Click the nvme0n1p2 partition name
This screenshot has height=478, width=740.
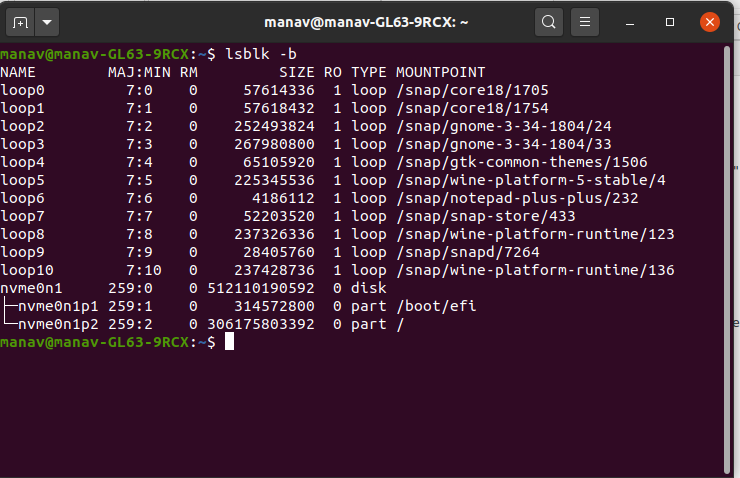pos(58,324)
